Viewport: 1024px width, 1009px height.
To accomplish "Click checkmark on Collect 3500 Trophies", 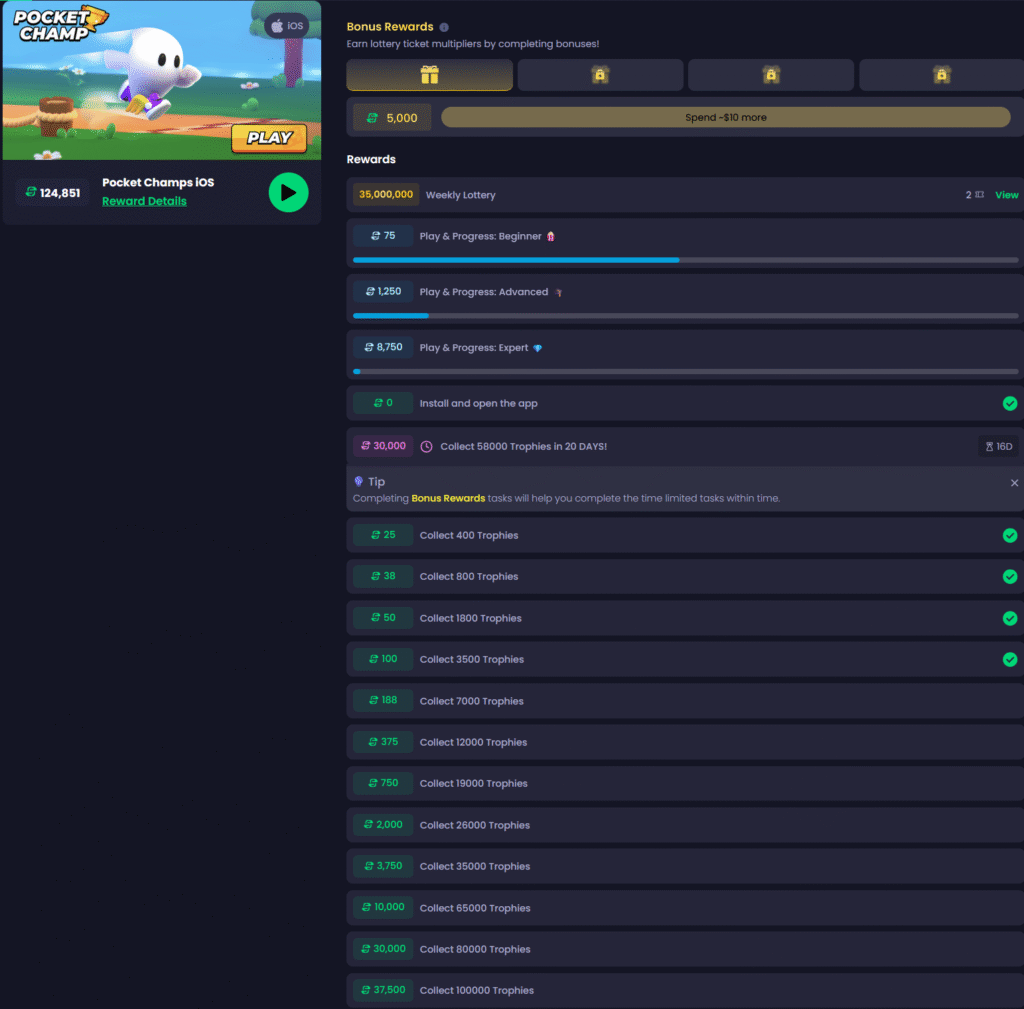I will click(1010, 660).
